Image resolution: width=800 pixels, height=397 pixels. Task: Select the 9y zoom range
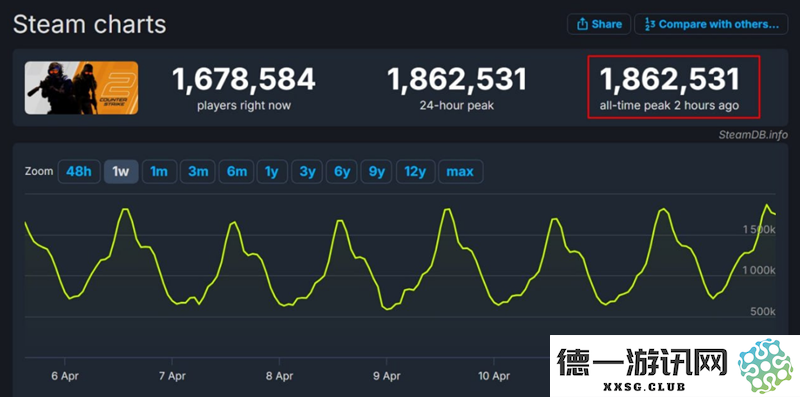tap(377, 171)
